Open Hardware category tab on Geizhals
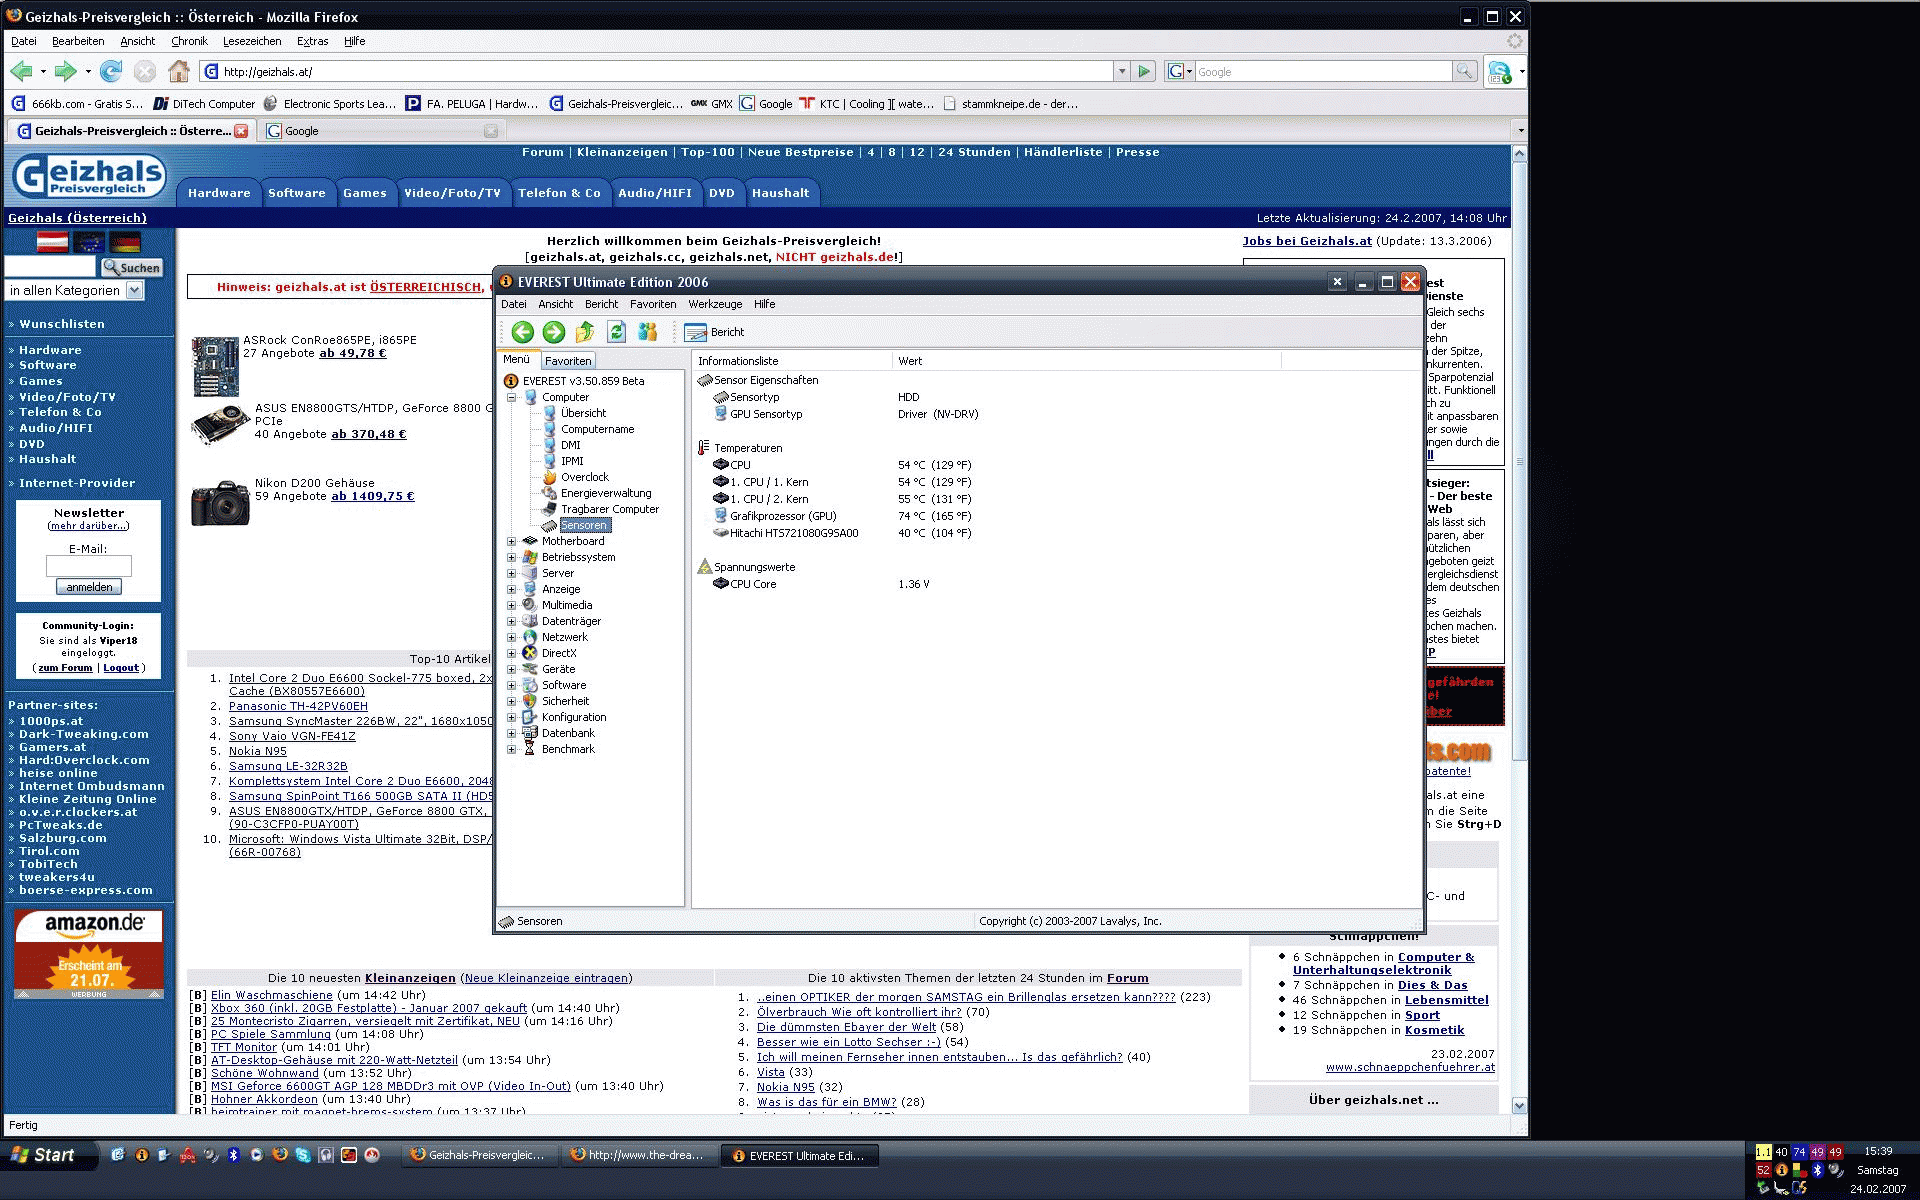The image size is (1920, 1200). pyautogui.click(x=219, y=193)
